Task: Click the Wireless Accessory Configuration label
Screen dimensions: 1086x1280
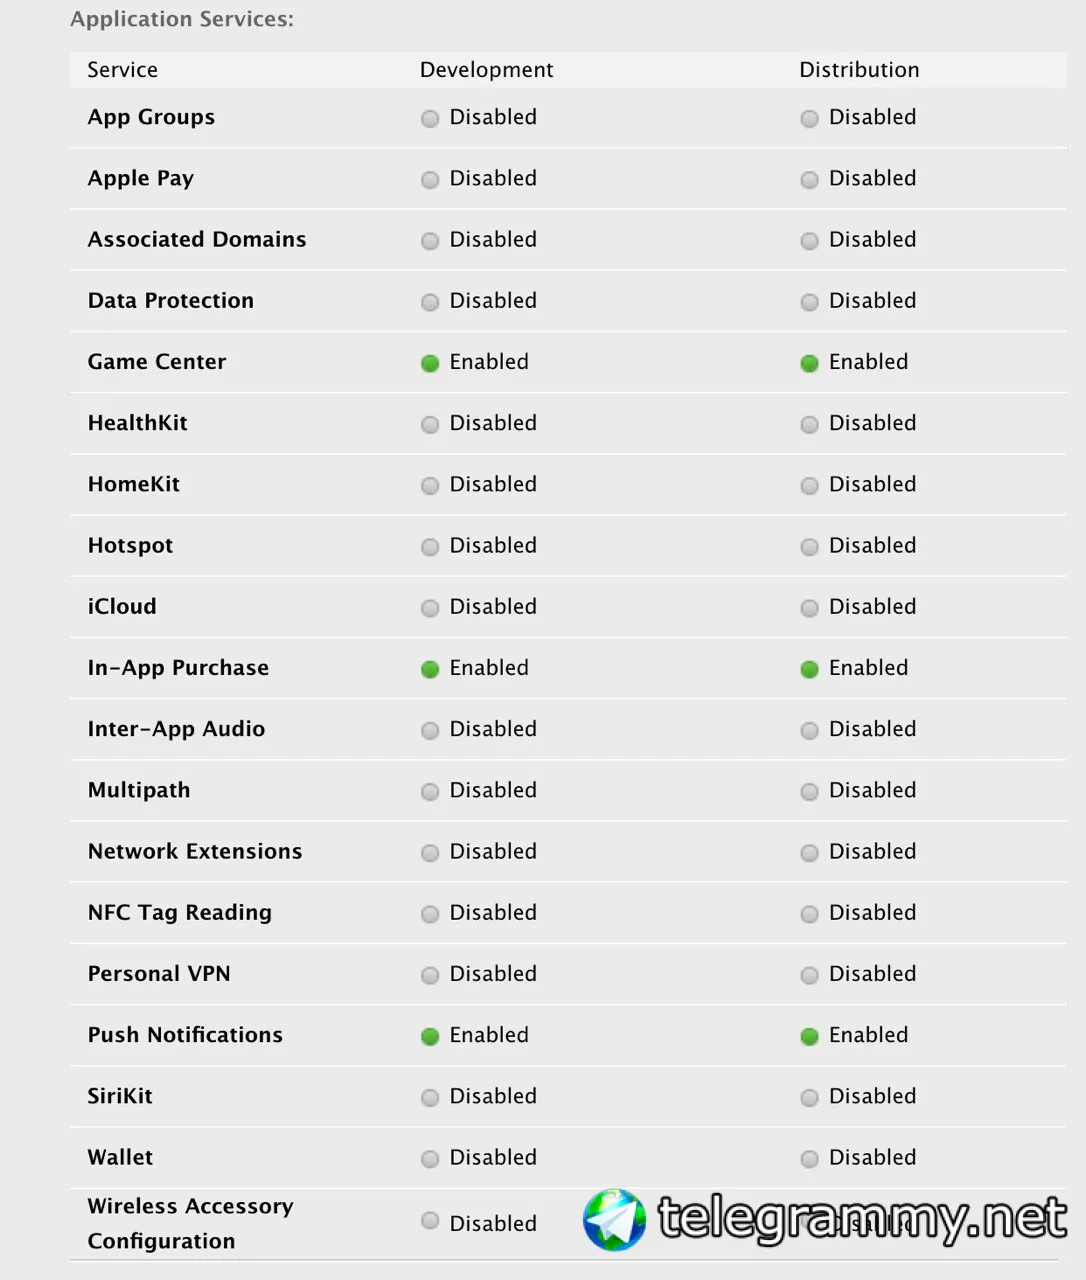Action: 190,1223
